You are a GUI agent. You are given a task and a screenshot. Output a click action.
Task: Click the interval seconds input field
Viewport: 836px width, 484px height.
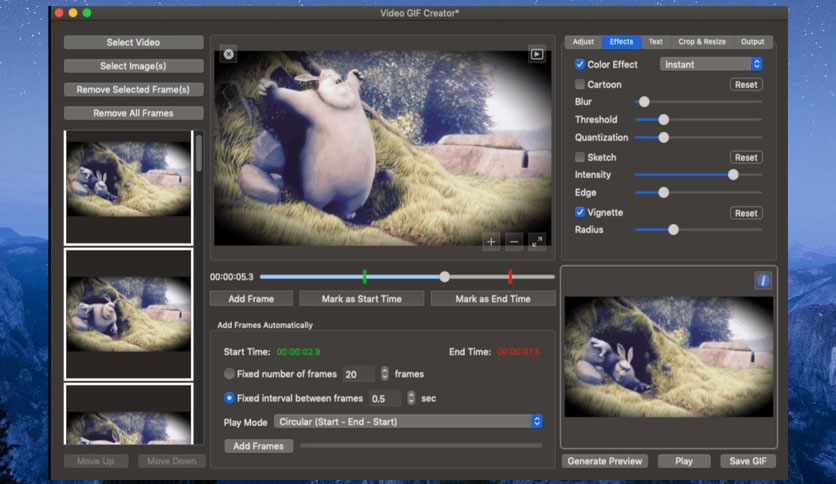(385, 398)
